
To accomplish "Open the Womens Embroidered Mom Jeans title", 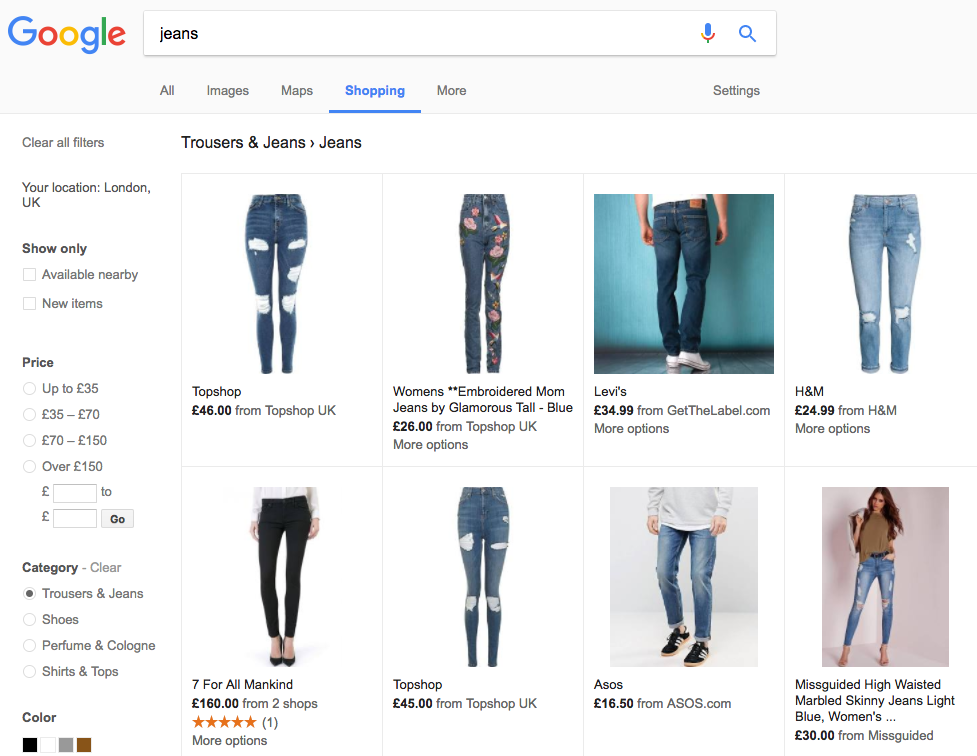I will tap(483, 400).
